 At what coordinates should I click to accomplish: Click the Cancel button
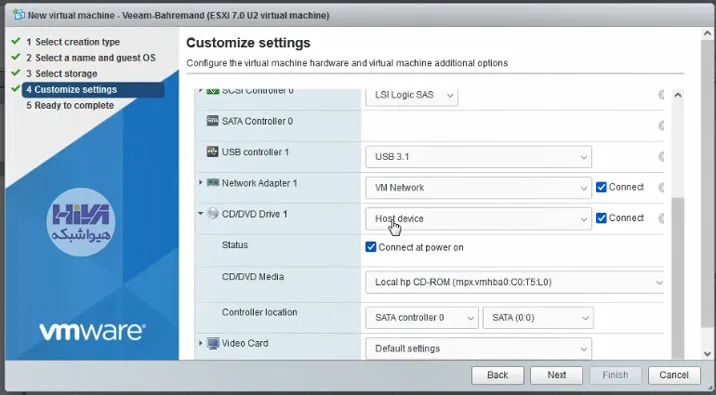[674, 375]
